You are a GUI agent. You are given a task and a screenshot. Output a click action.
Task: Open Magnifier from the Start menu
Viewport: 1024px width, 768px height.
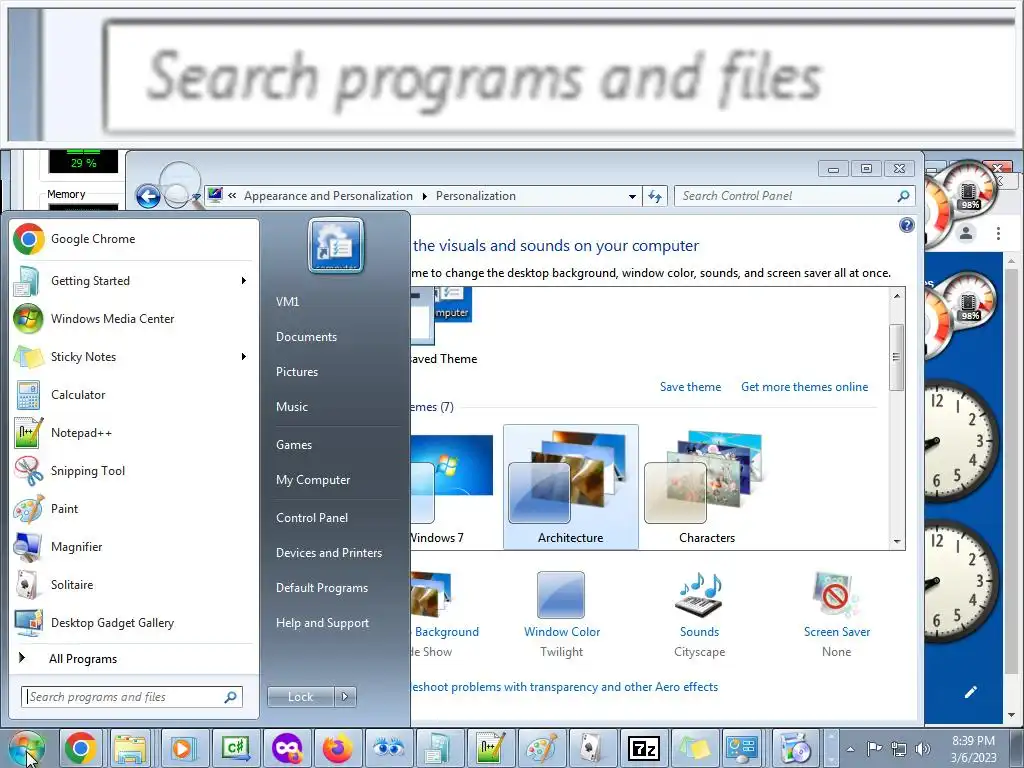click(134, 547)
